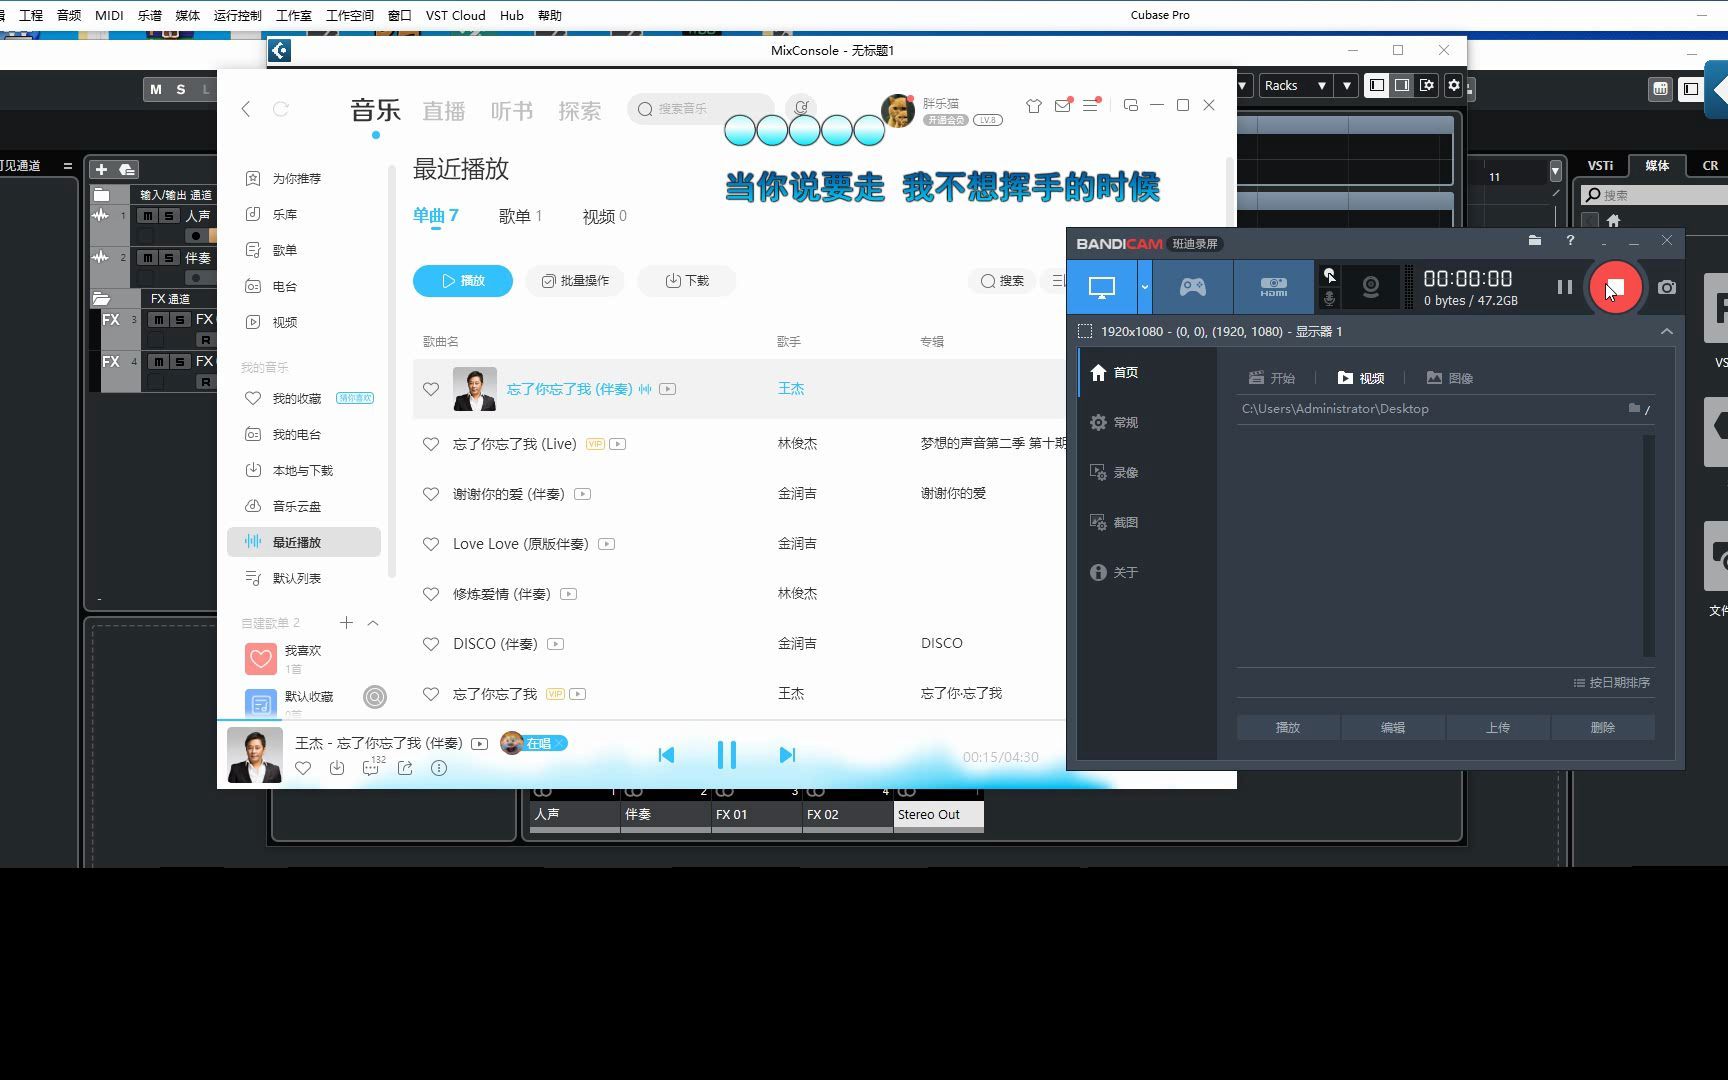The image size is (1728, 1080).
Task: Pause the music player playback
Action: [727, 755]
